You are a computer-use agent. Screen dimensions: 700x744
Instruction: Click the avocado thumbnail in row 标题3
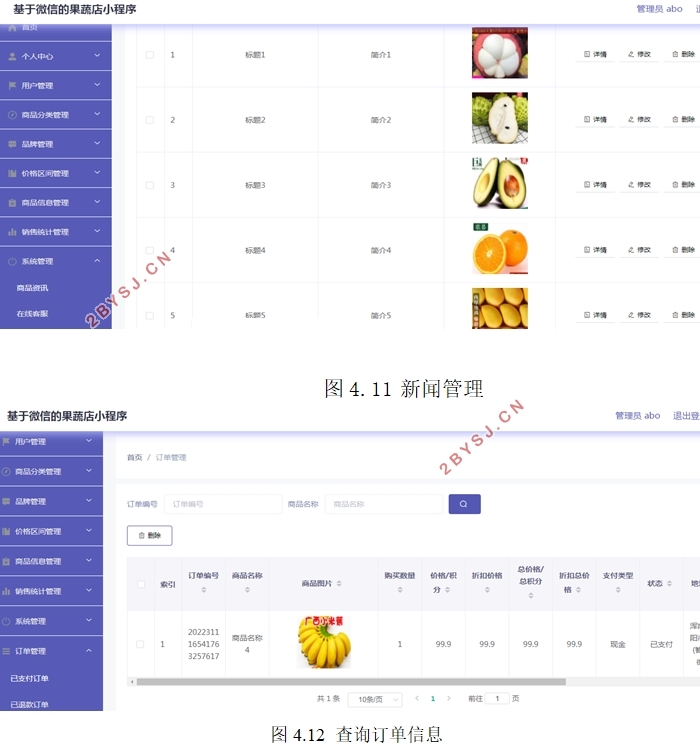tap(500, 183)
